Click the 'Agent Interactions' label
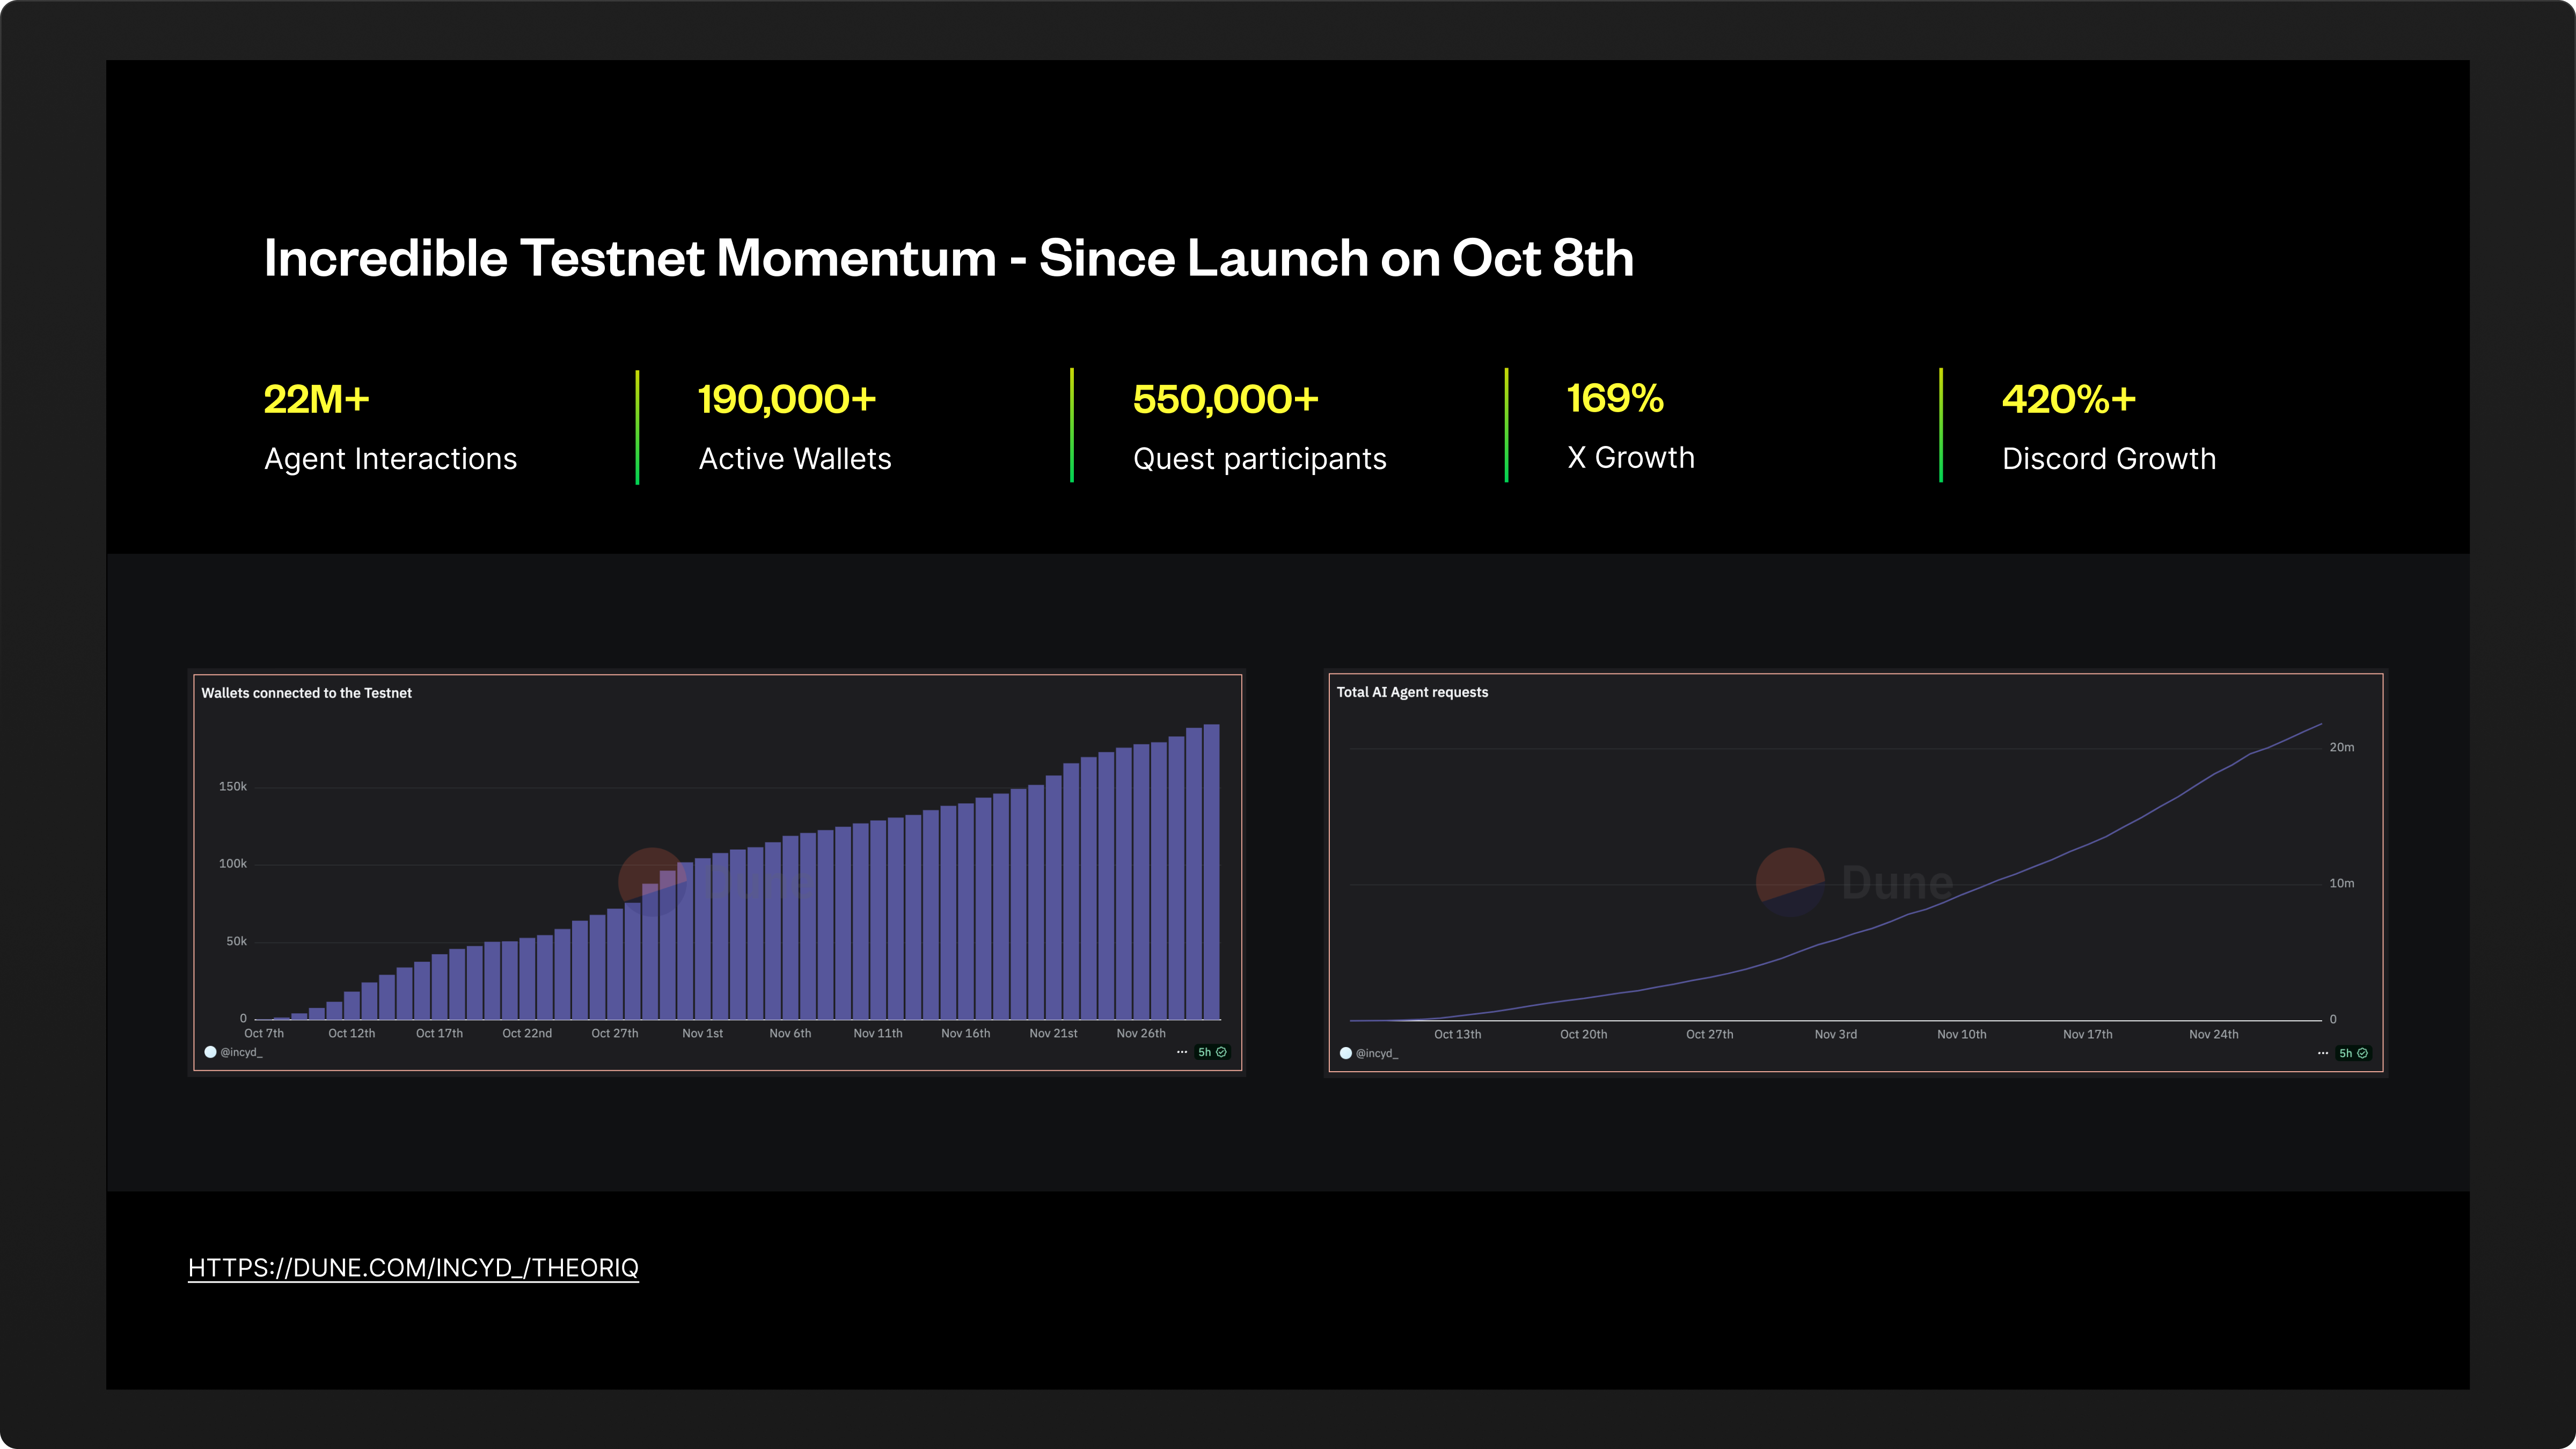The width and height of the screenshot is (2576, 1449). coord(390,459)
